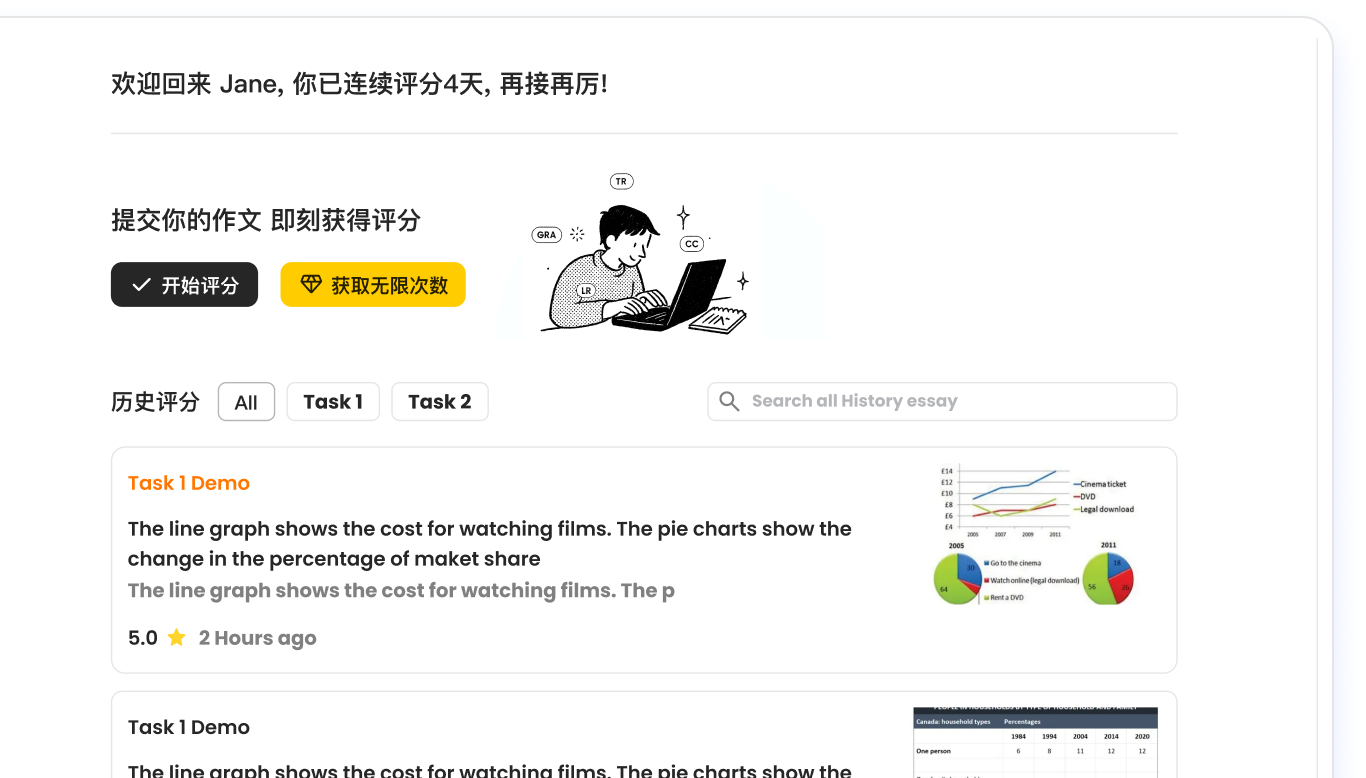Start scoring with the 开始评分 button

184,285
